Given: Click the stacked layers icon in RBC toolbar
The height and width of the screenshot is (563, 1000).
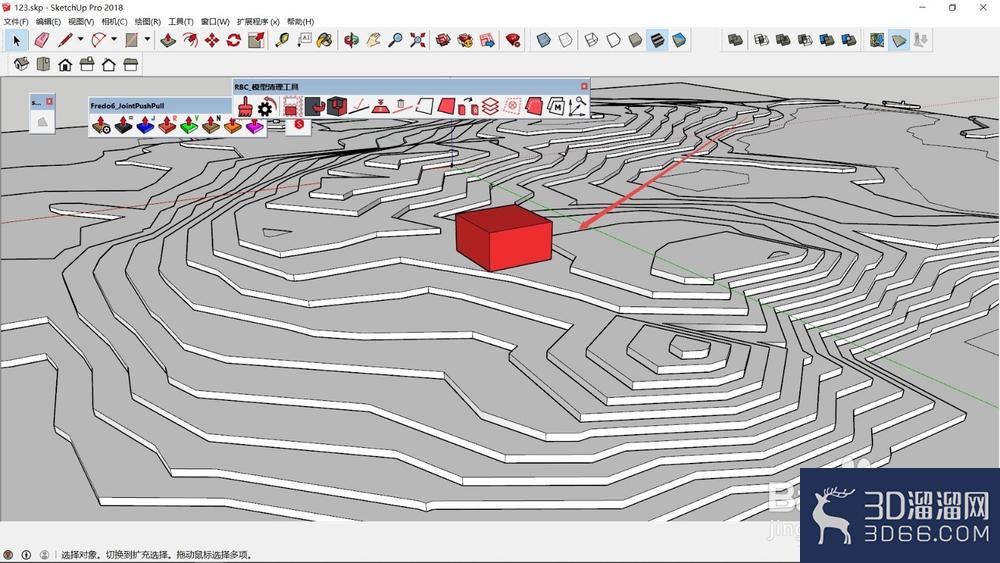Looking at the screenshot, I should click(x=490, y=106).
